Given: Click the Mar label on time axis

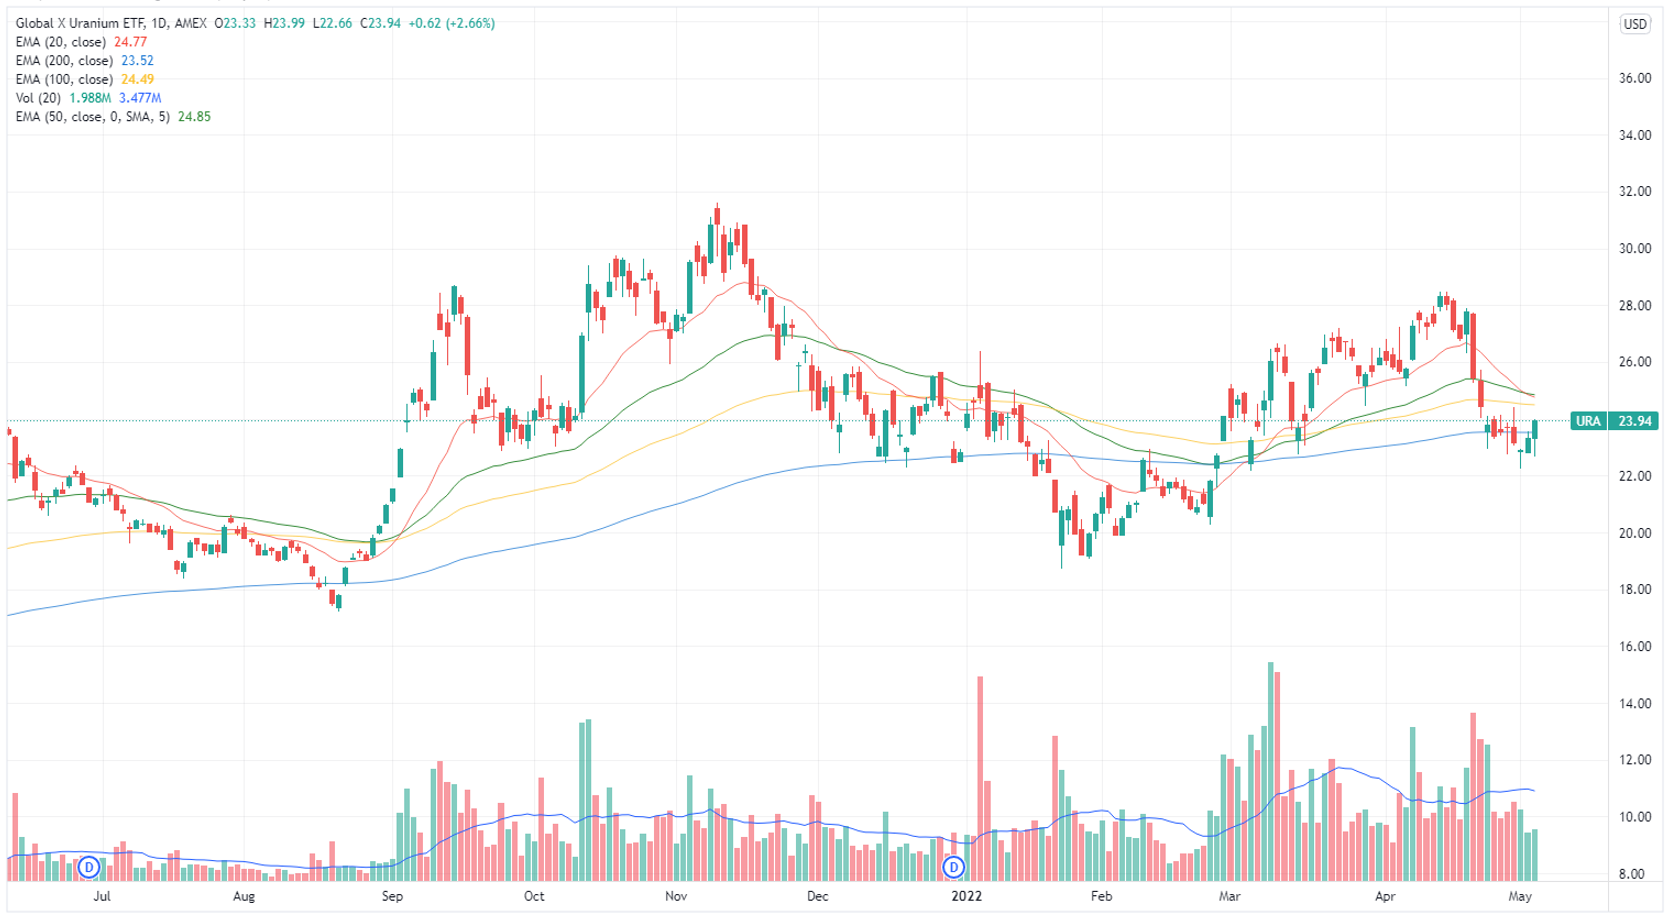Looking at the screenshot, I should [1229, 896].
